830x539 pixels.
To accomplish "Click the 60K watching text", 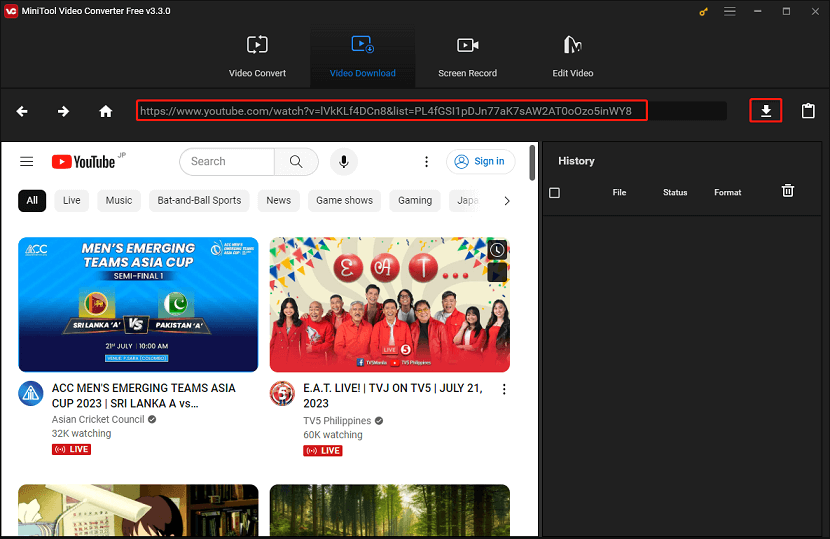I will click(332, 435).
